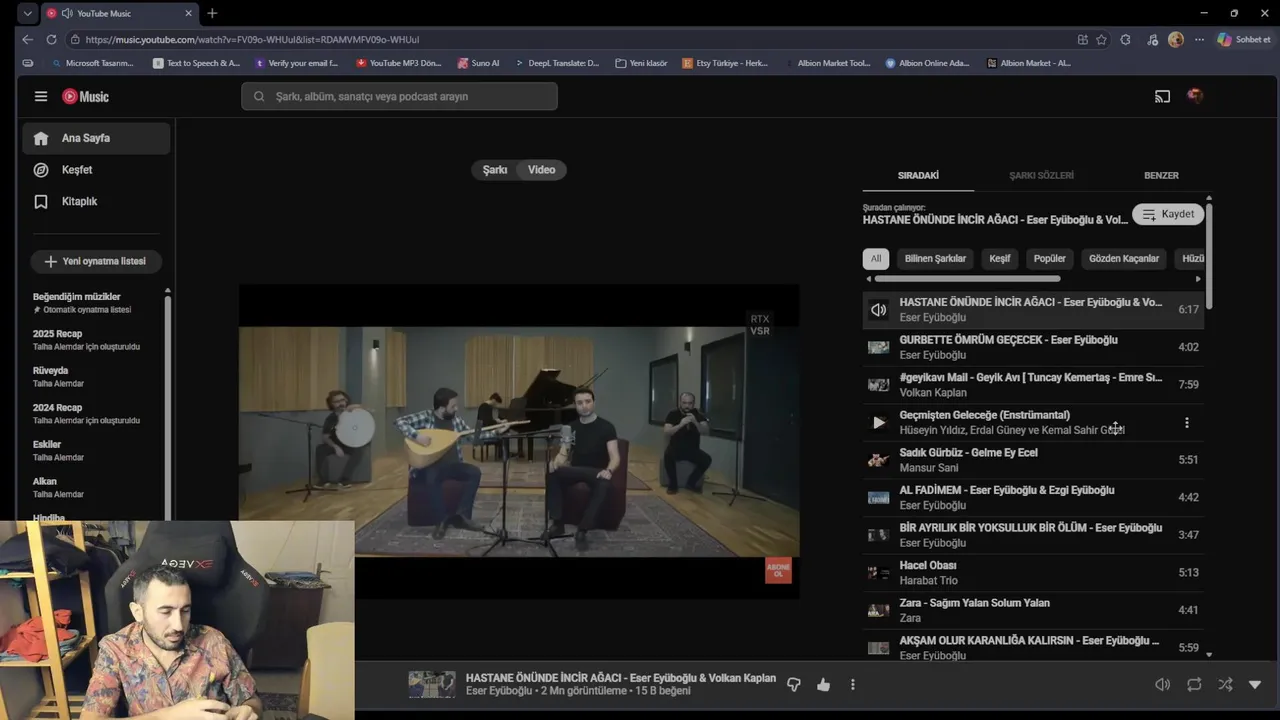Bookmark this page with star icon
This screenshot has width=1280, height=720.
pyautogui.click(x=1102, y=40)
